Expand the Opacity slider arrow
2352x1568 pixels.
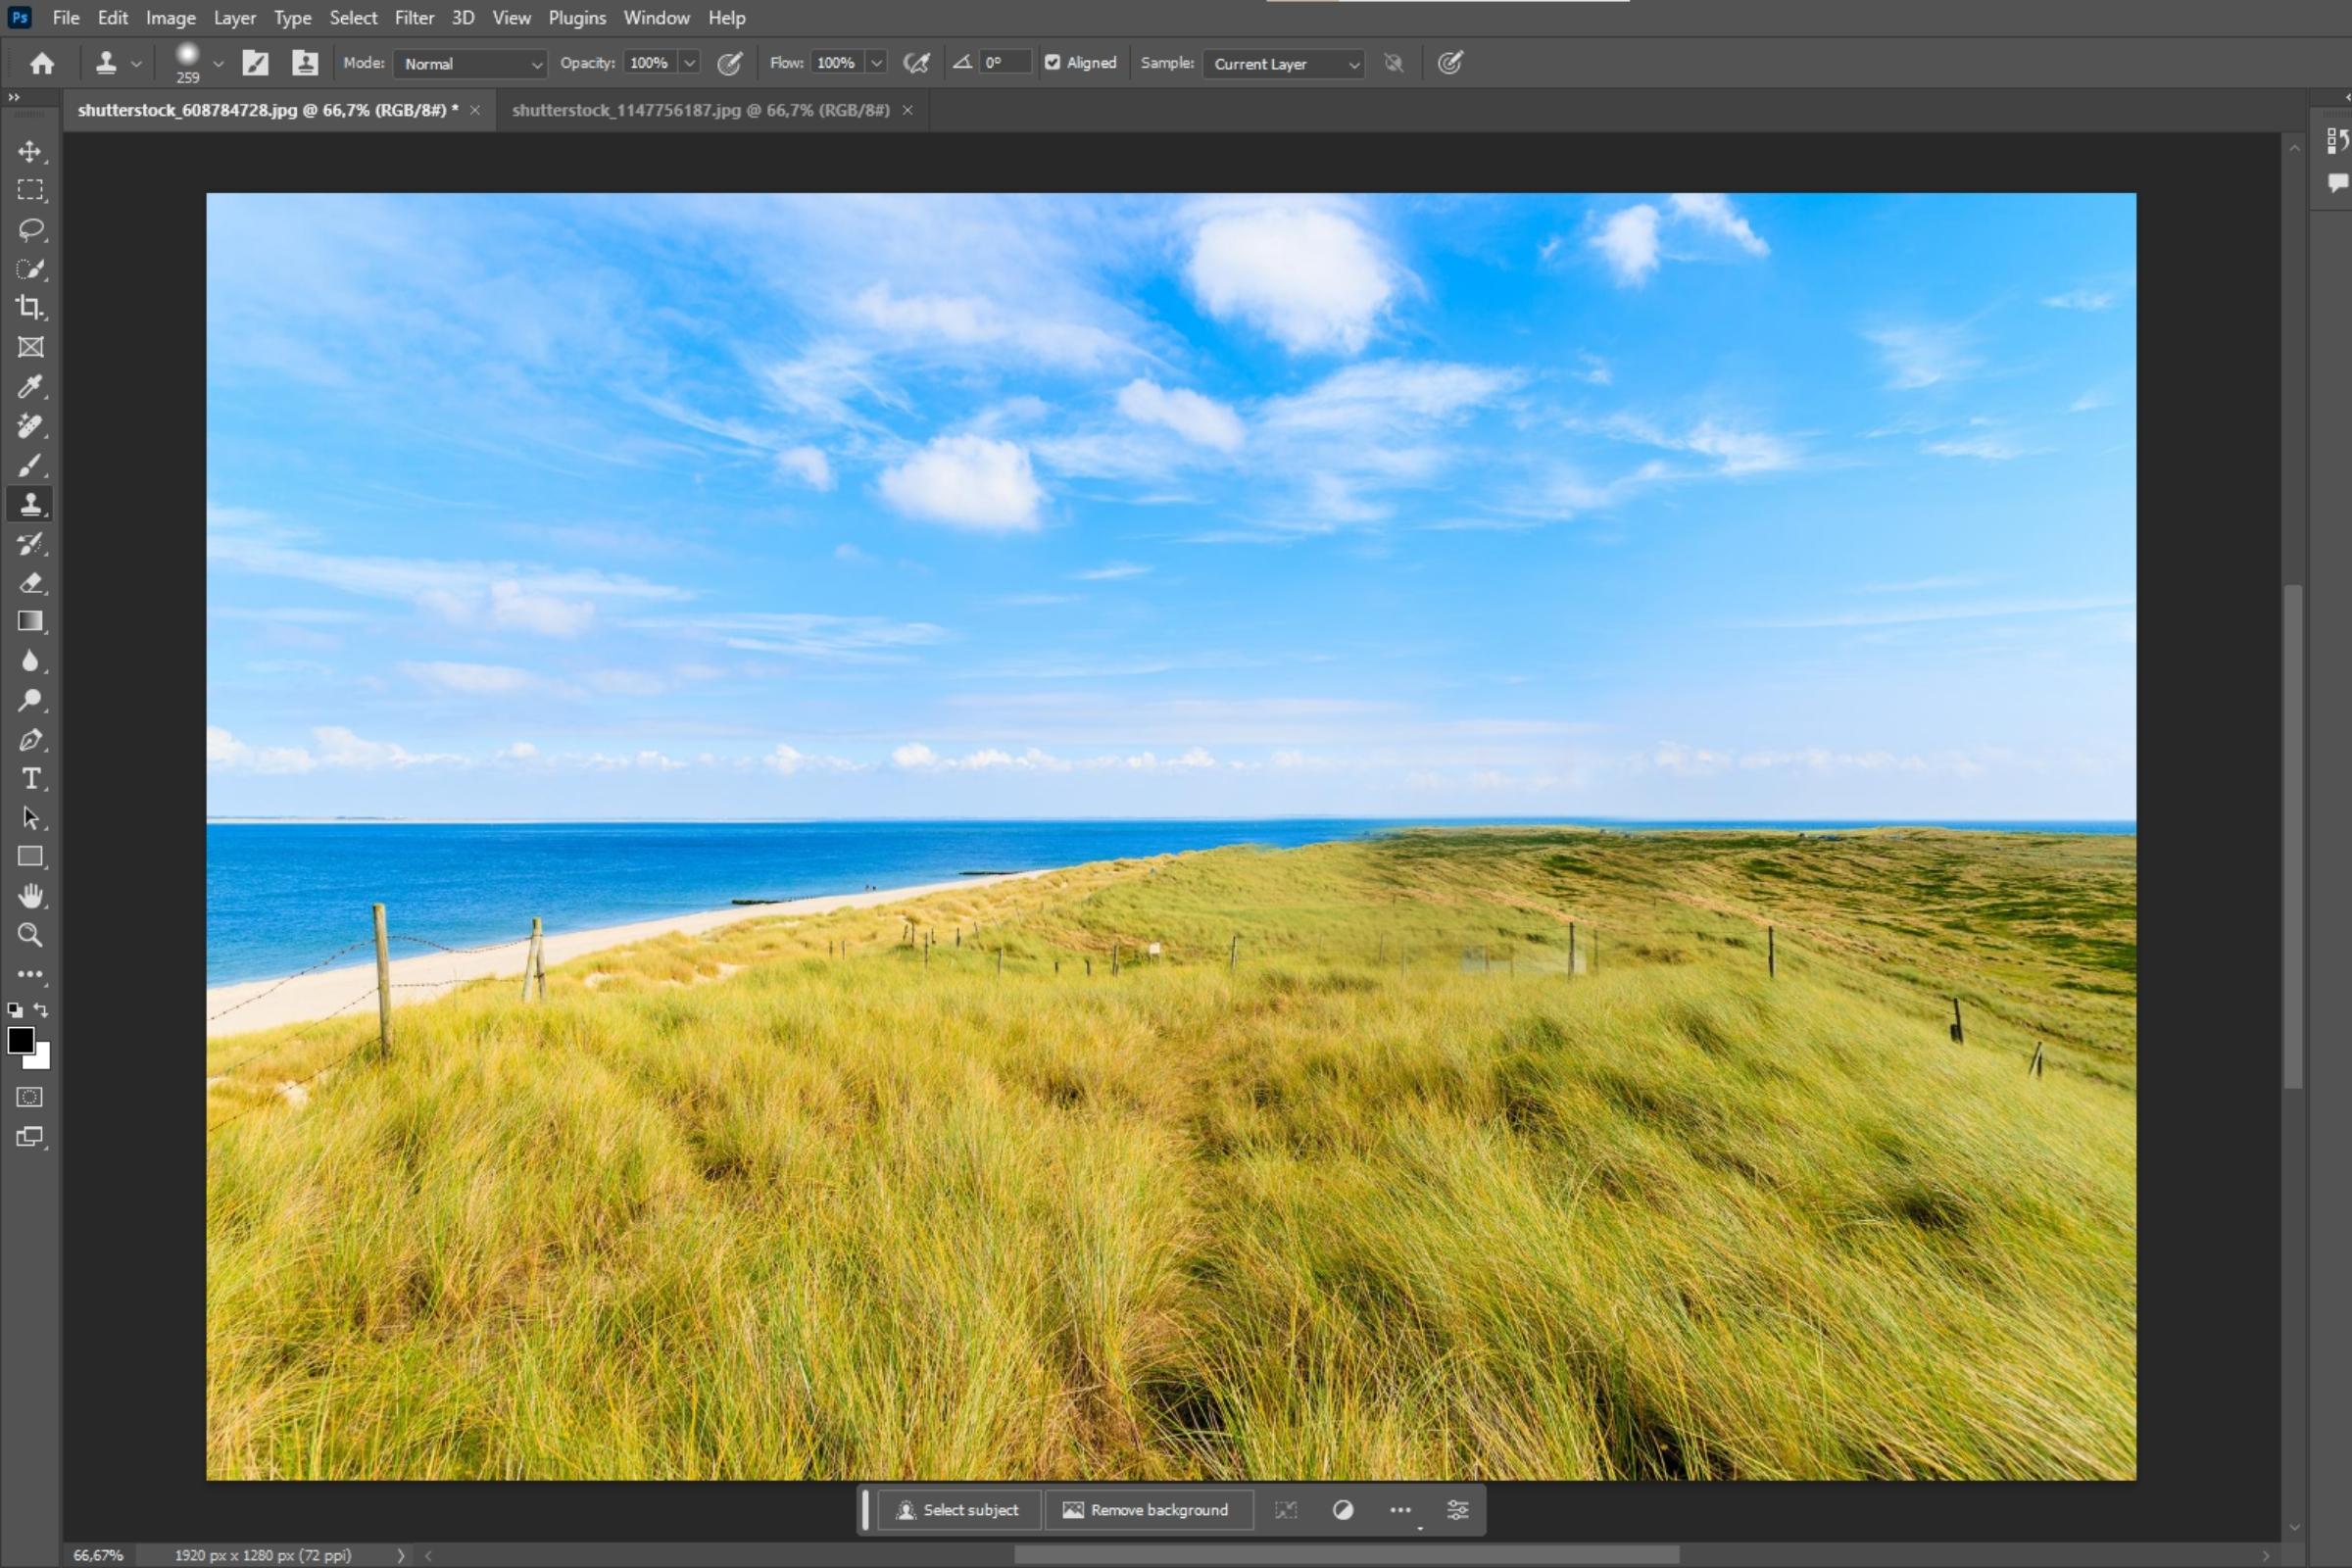coord(689,63)
